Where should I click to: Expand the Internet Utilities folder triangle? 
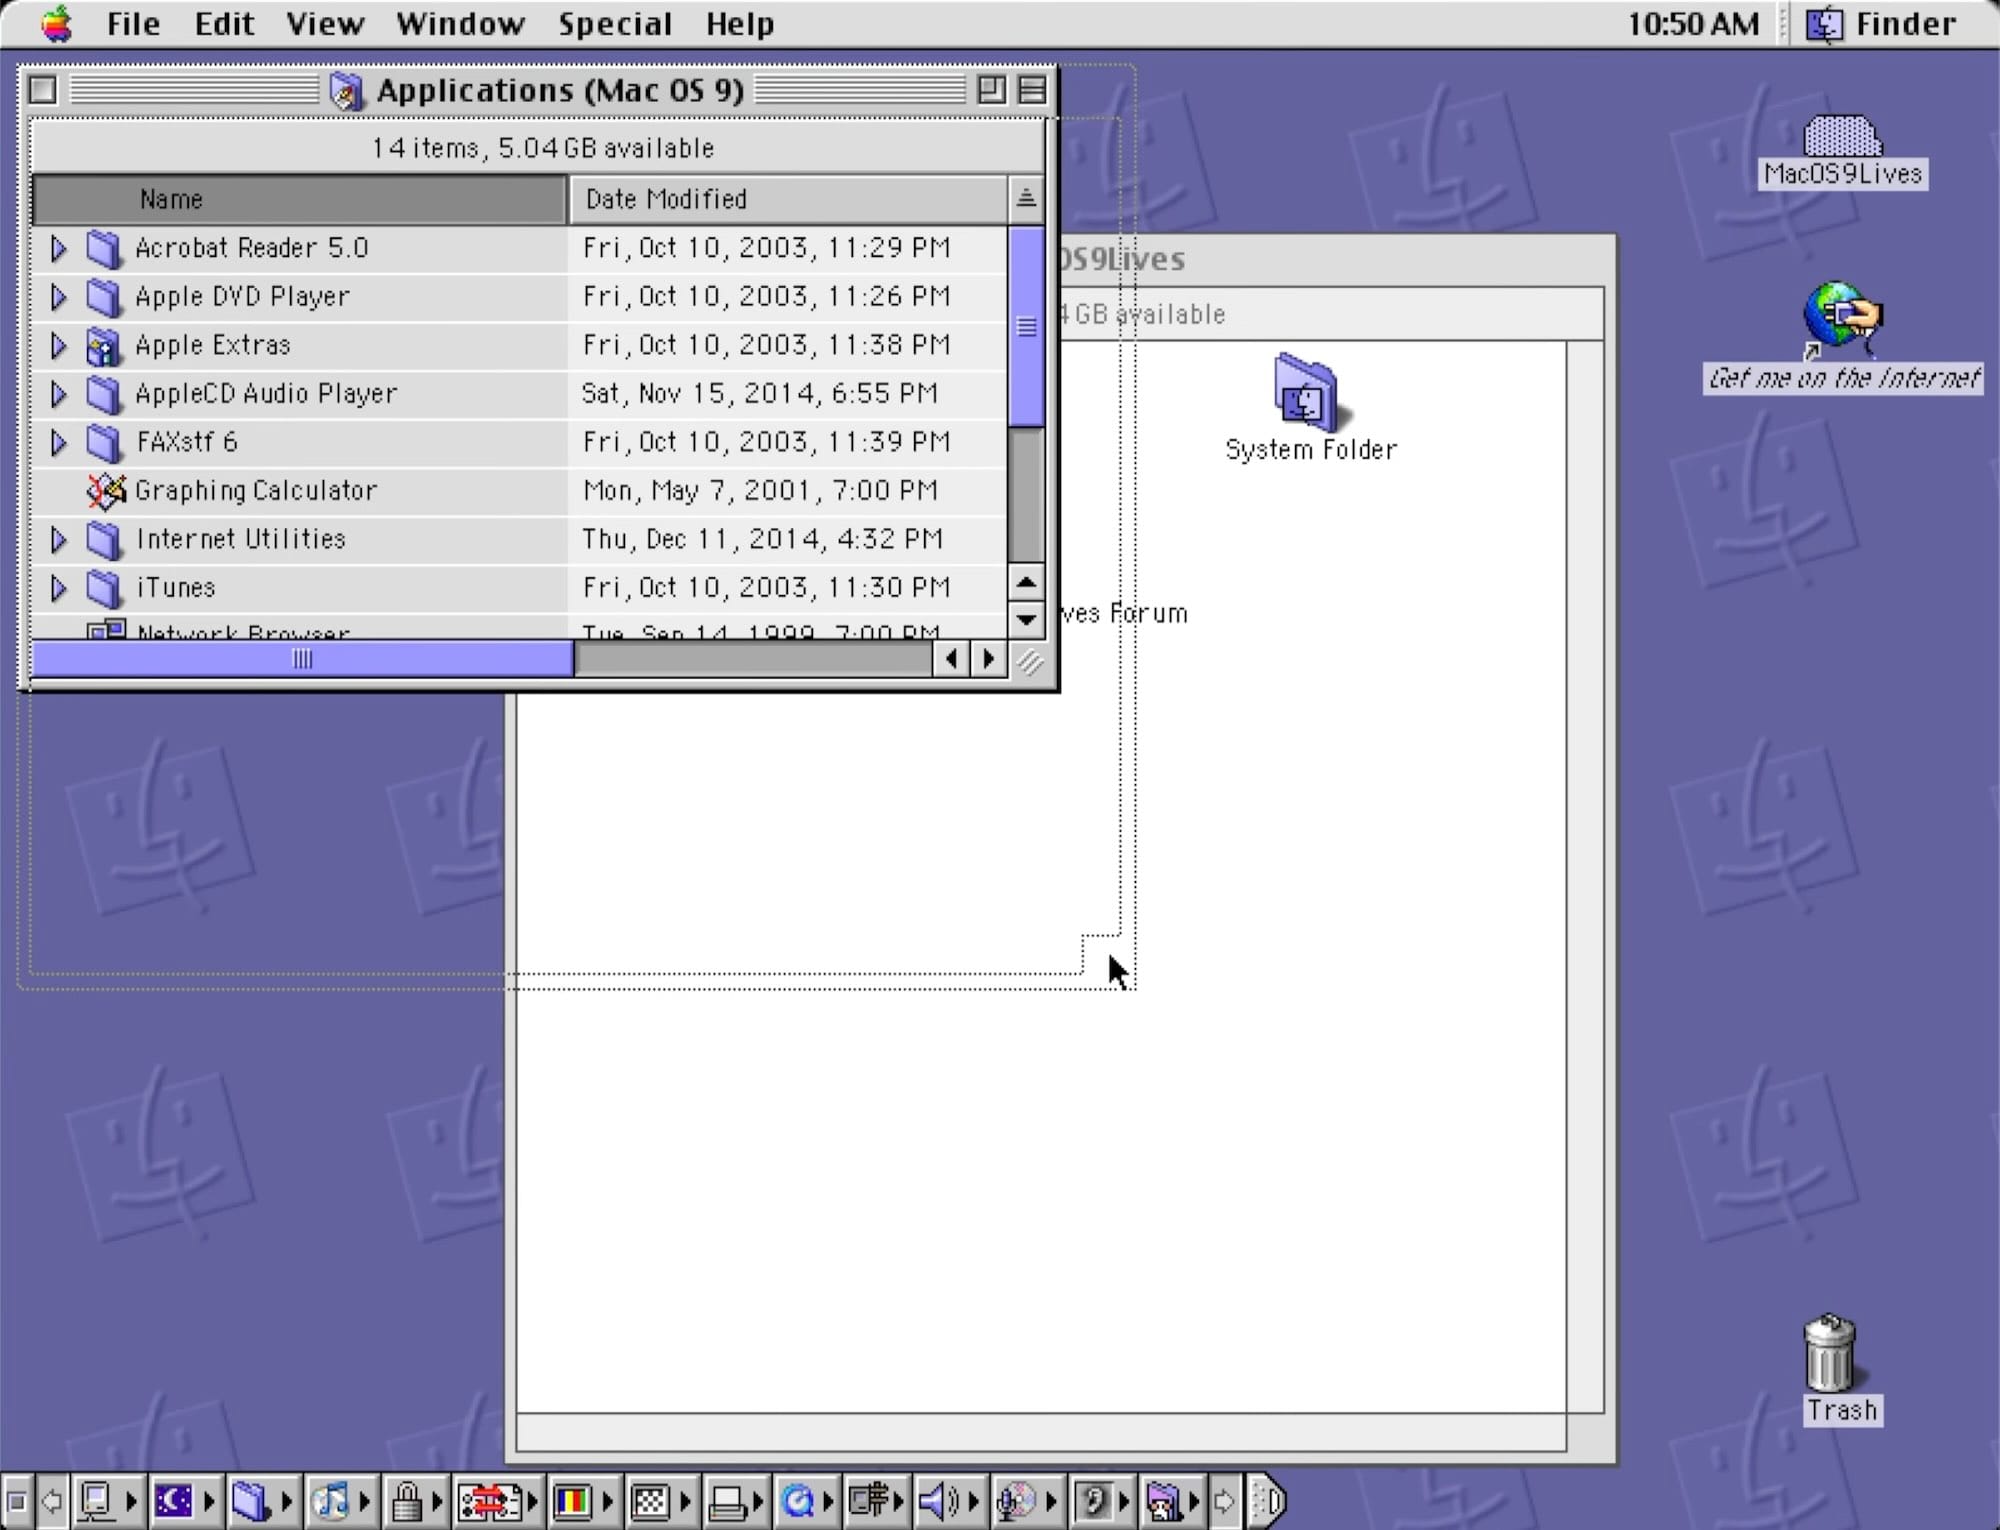[58, 539]
